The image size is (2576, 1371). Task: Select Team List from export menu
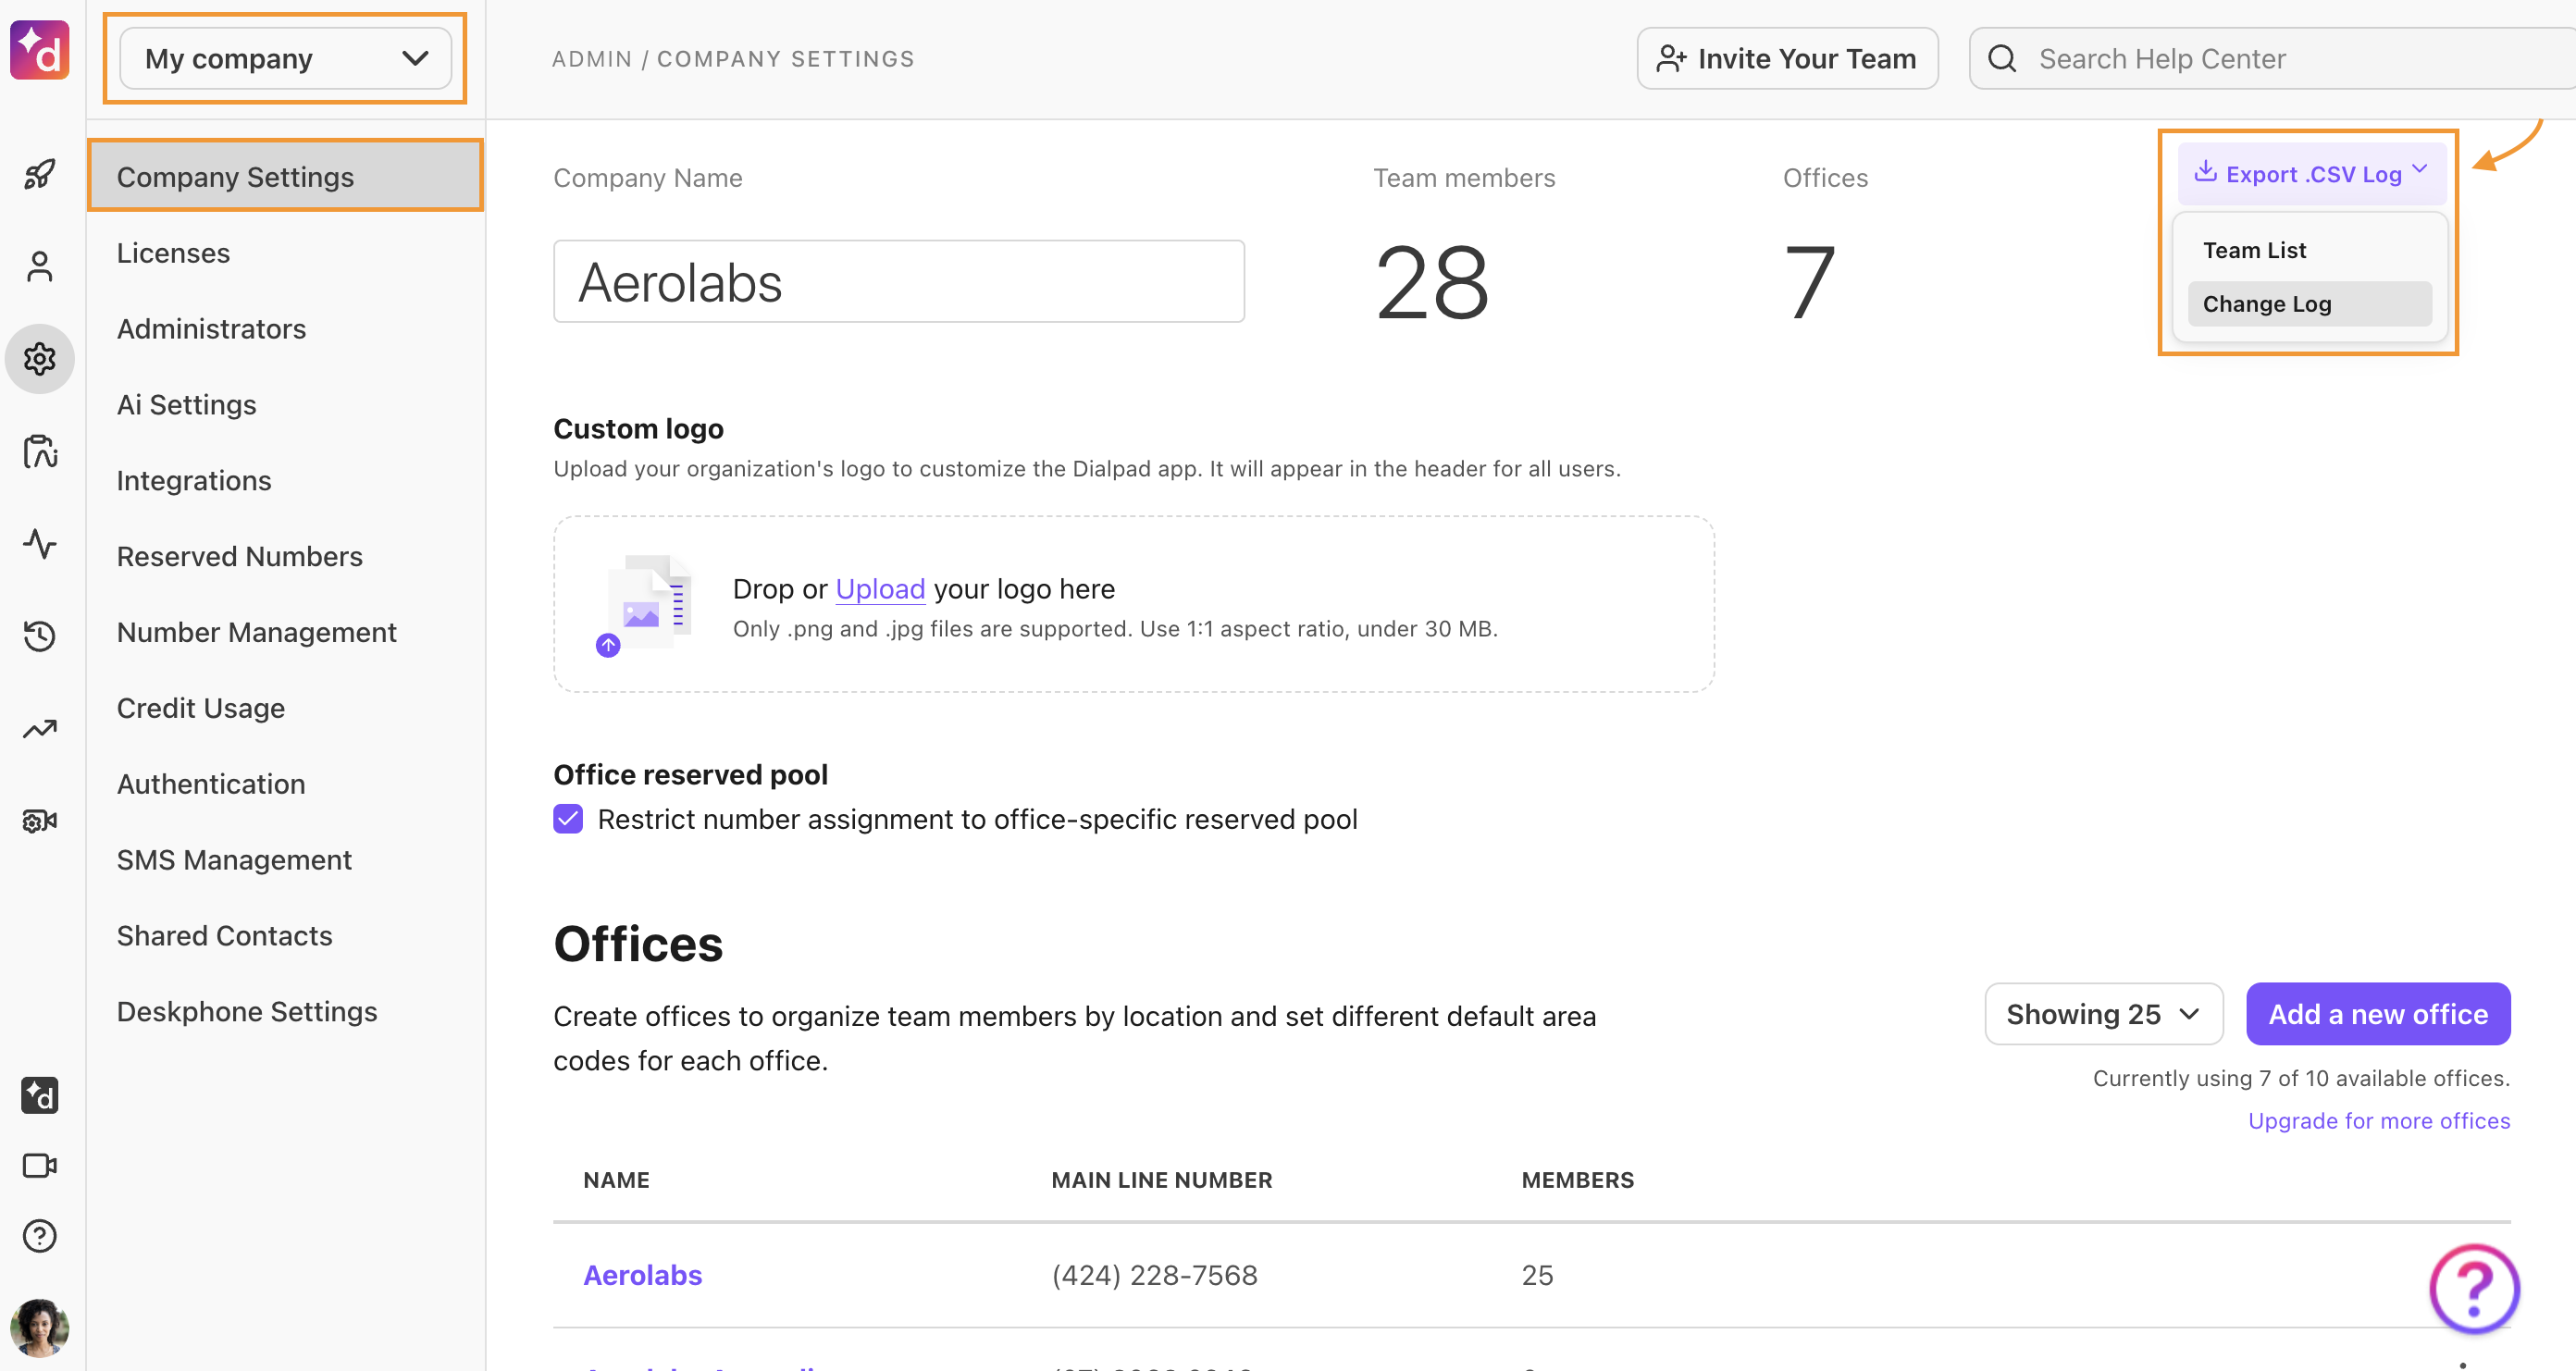click(x=2309, y=250)
